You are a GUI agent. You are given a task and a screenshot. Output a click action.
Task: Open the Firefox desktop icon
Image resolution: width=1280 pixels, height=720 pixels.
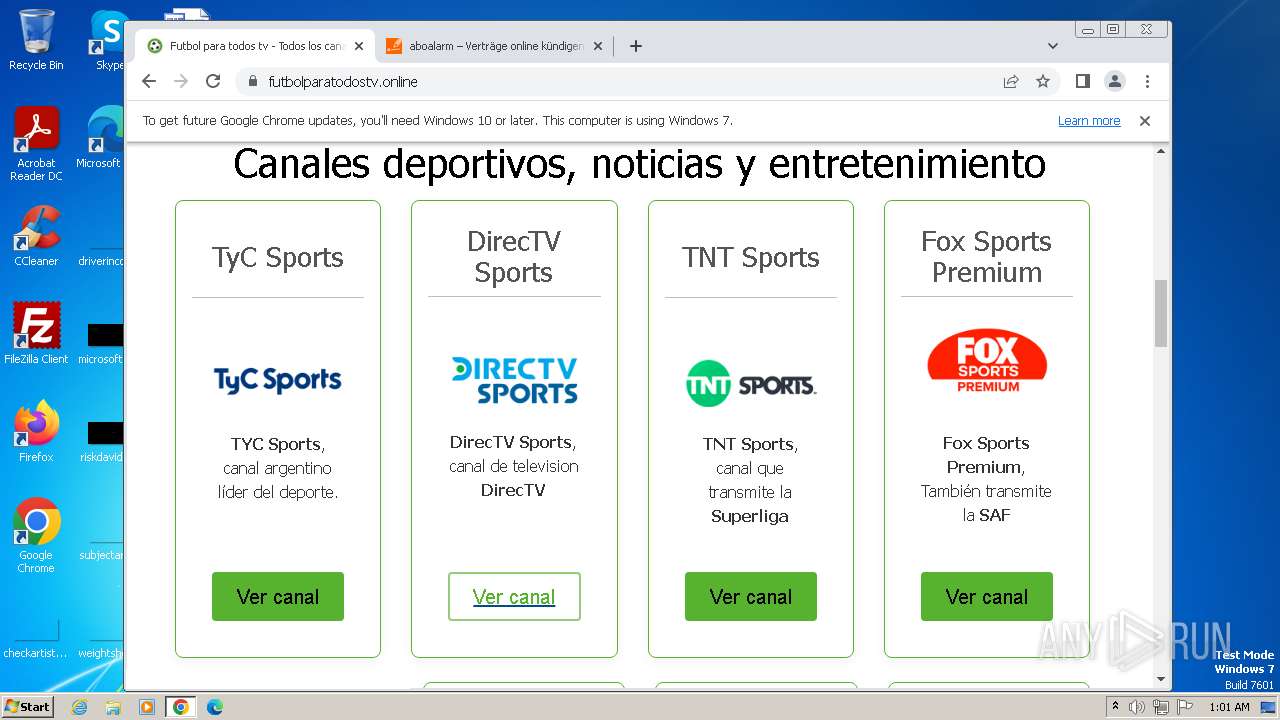pyautogui.click(x=36, y=432)
